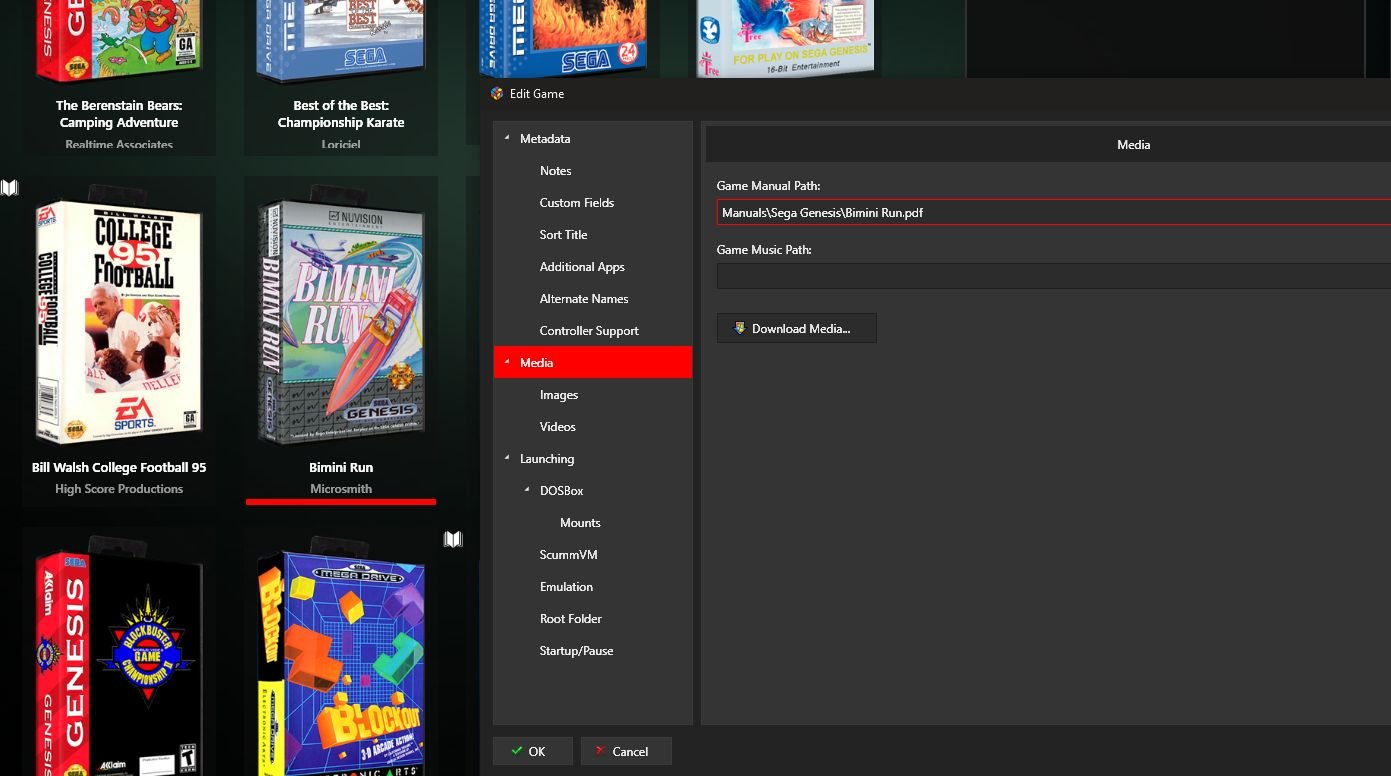The width and height of the screenshot is (1391, 776).
Task: Click The Berenstain Bears: Camping Adventure title
Action: pyautogui.click(x=119, y=114)
